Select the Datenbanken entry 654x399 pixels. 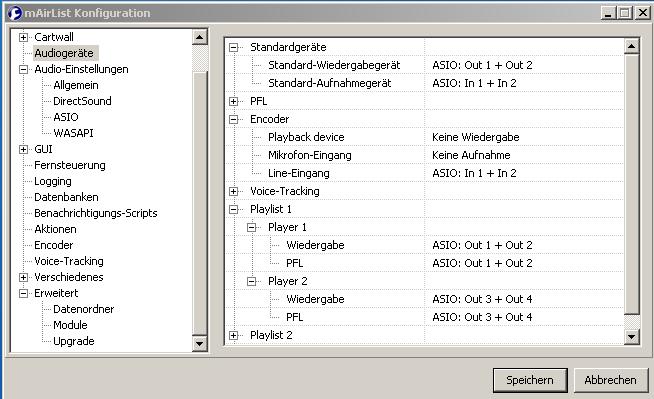66,197
